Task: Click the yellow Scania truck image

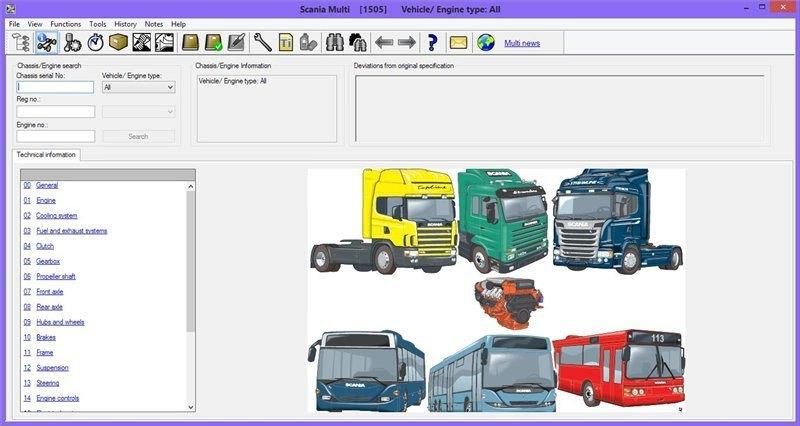Action: (x=384, y=221)
